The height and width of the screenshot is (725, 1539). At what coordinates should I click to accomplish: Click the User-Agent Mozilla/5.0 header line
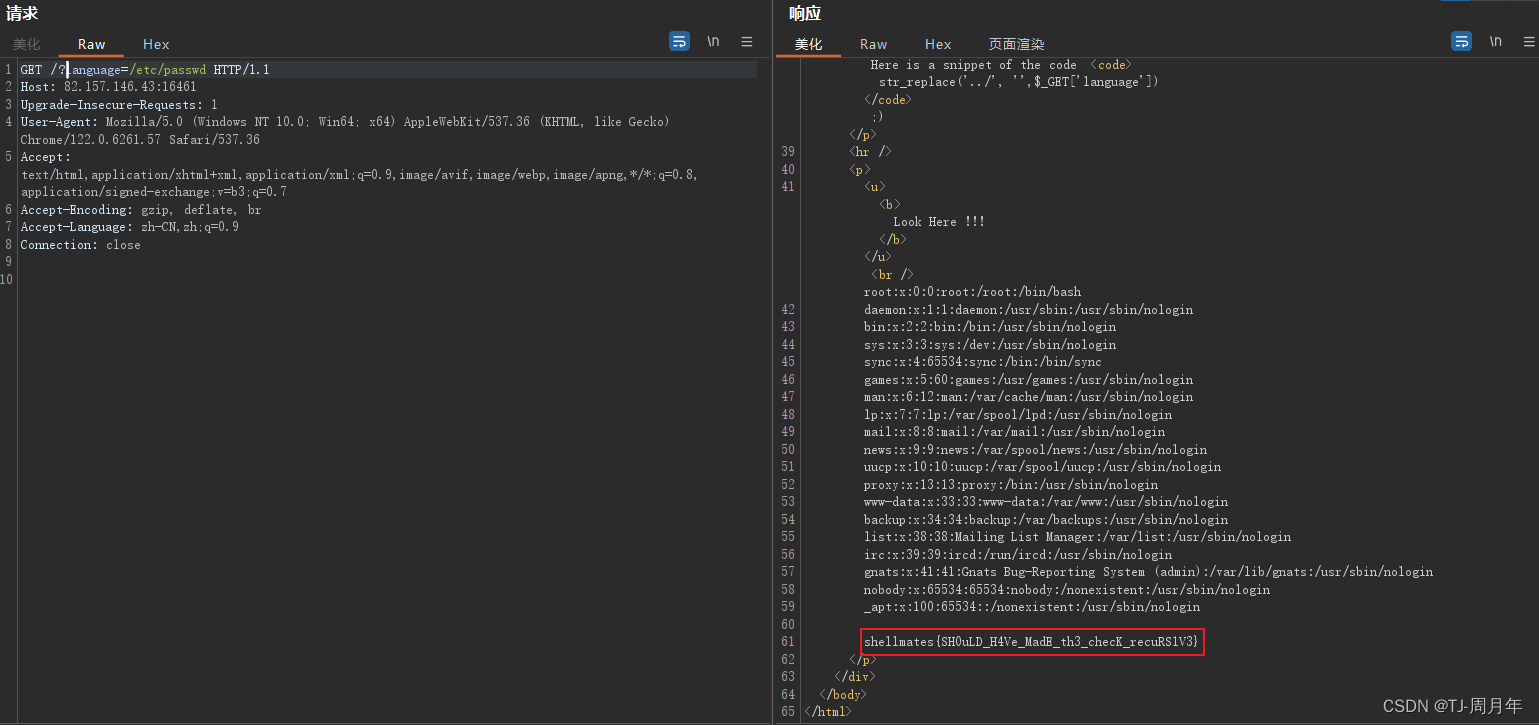[345, 122]
